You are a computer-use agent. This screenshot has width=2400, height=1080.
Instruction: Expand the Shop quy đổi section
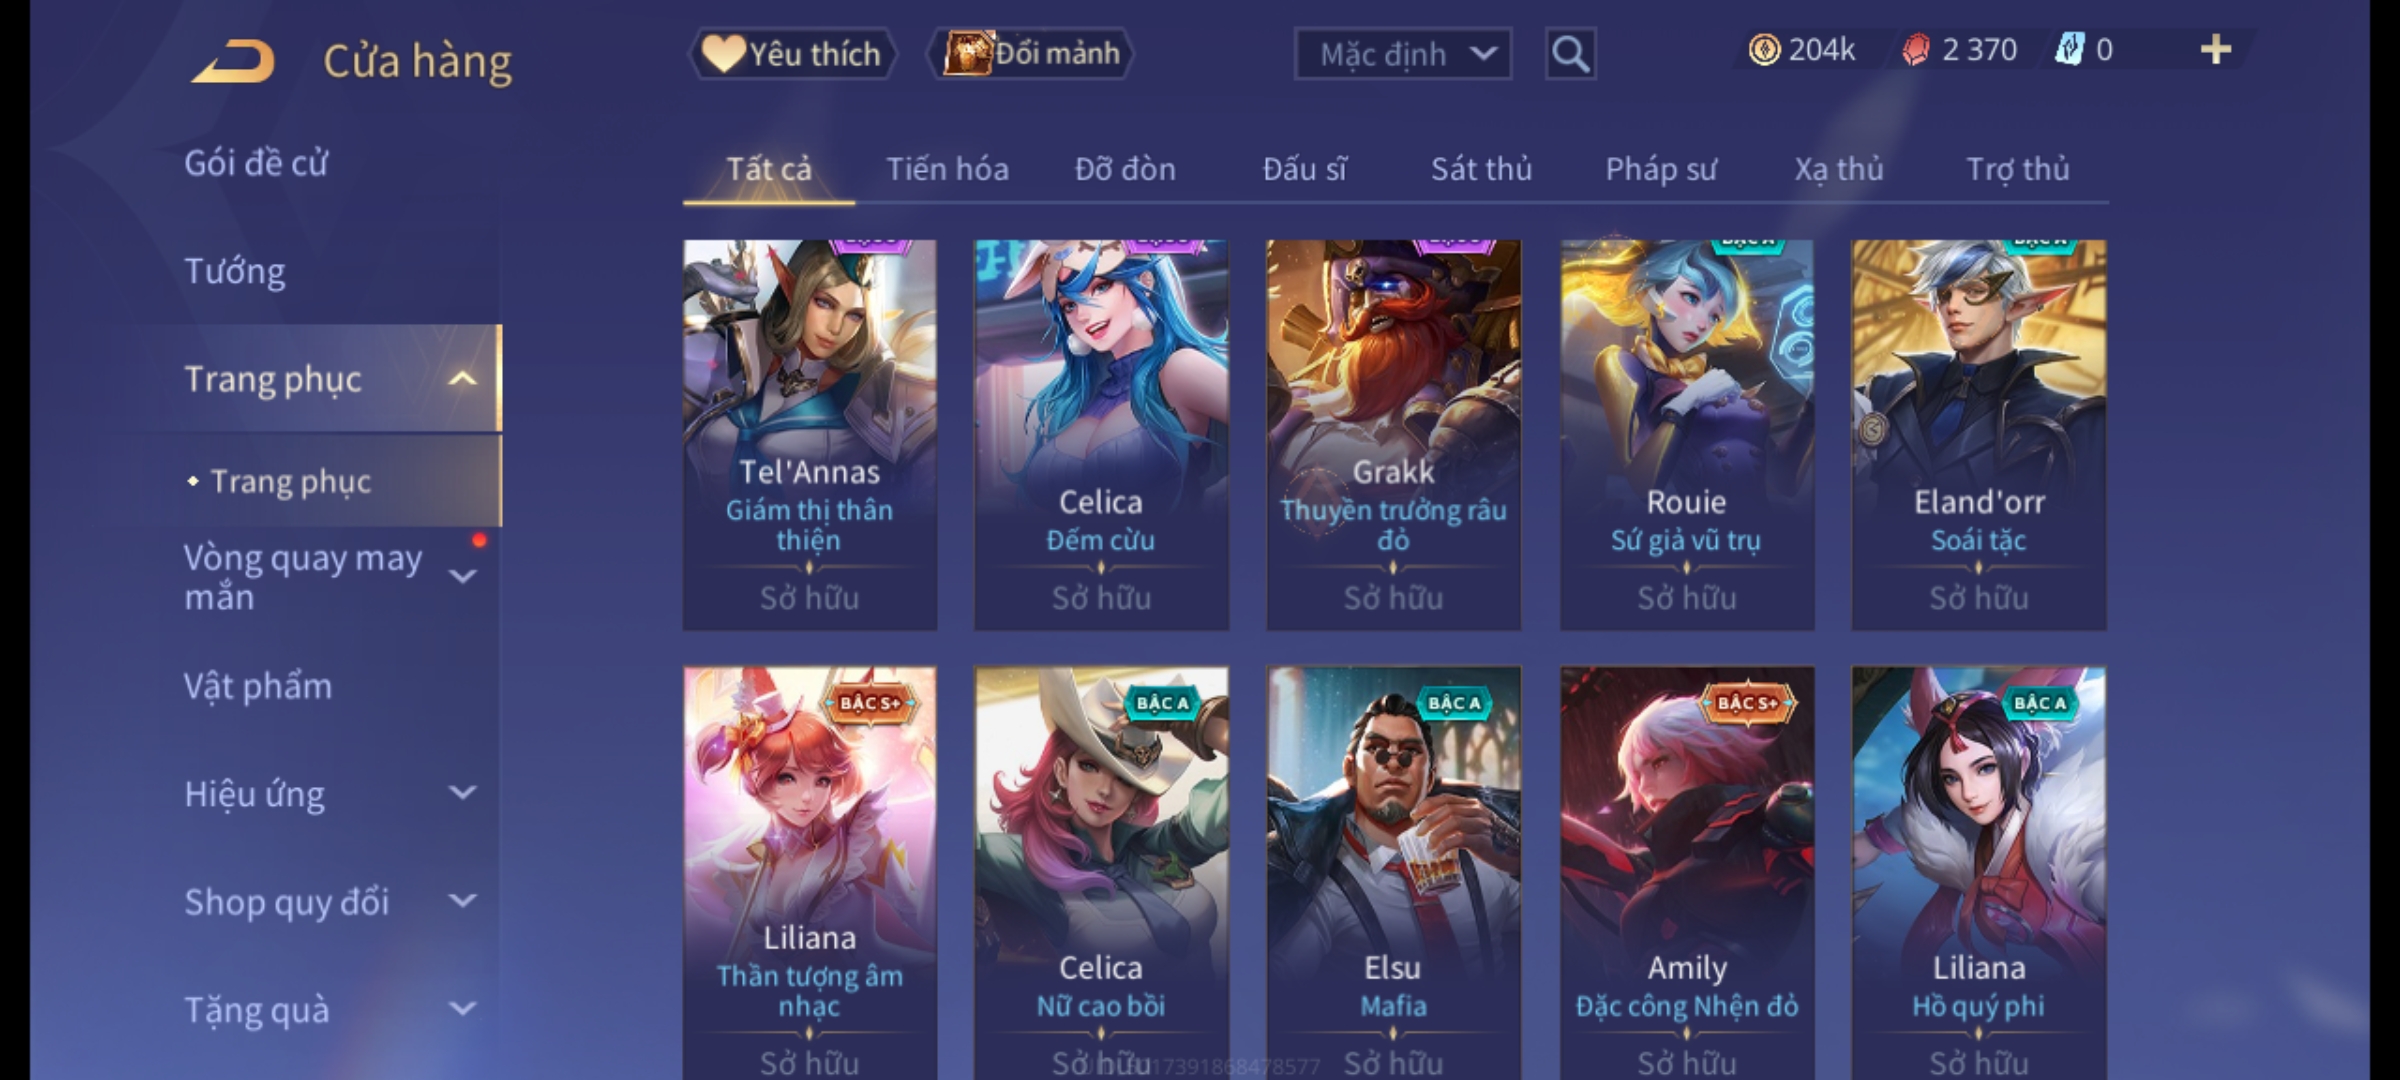point(462,902)
